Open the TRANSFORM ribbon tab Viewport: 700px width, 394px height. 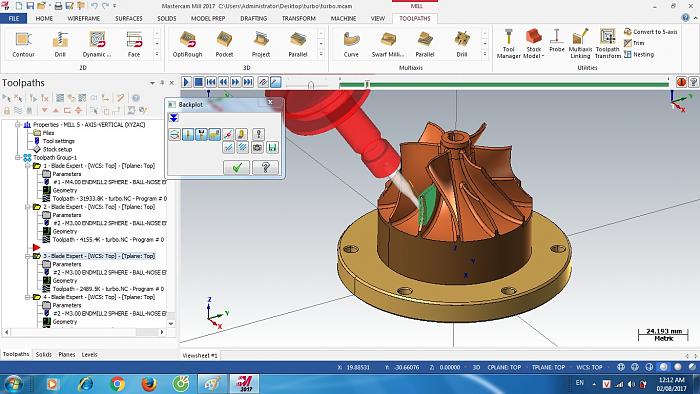point(299,18)
